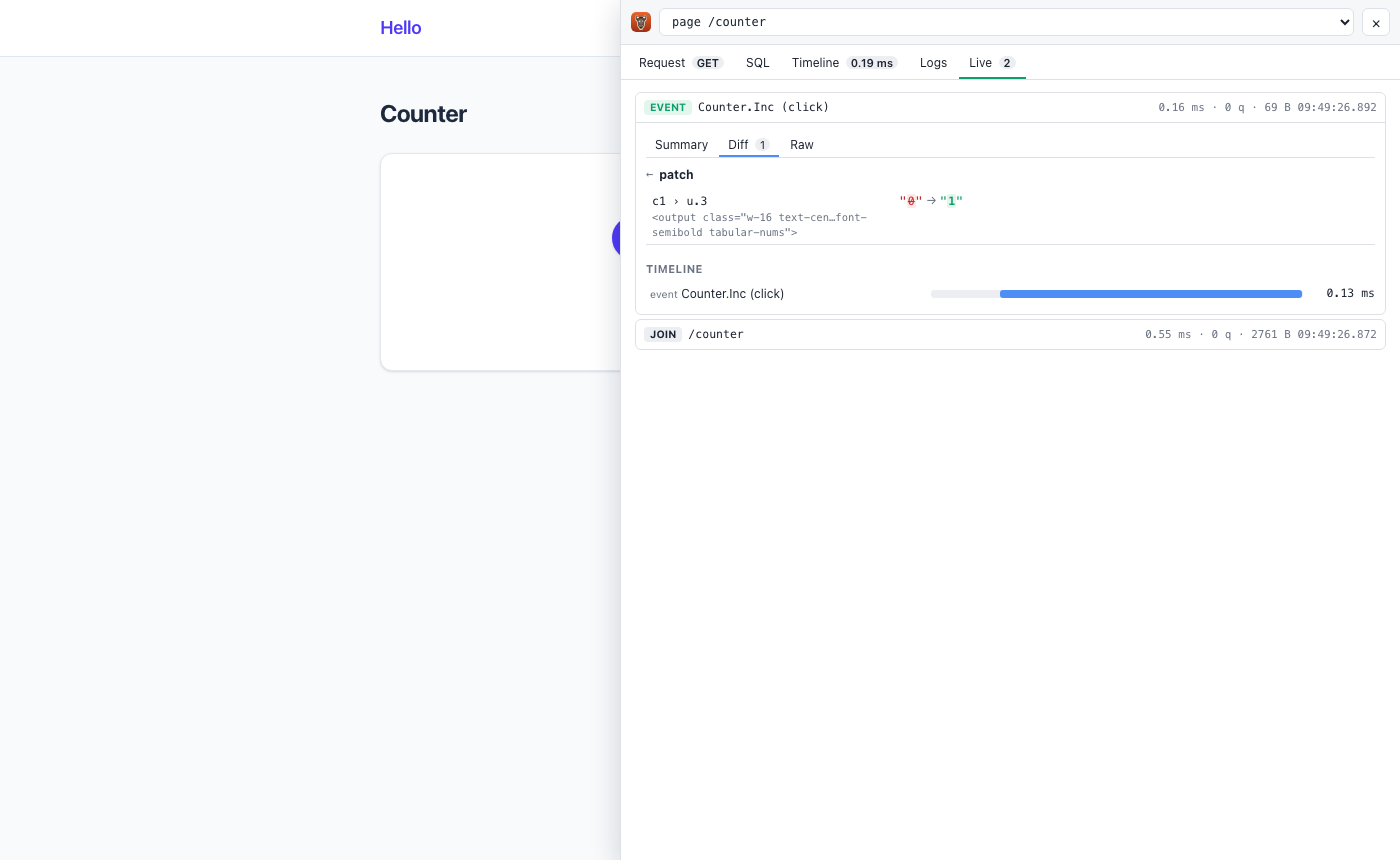This screenshot has width=1400, height=860.
Task: Switch to the Logs tab
Action: (933, 63)
